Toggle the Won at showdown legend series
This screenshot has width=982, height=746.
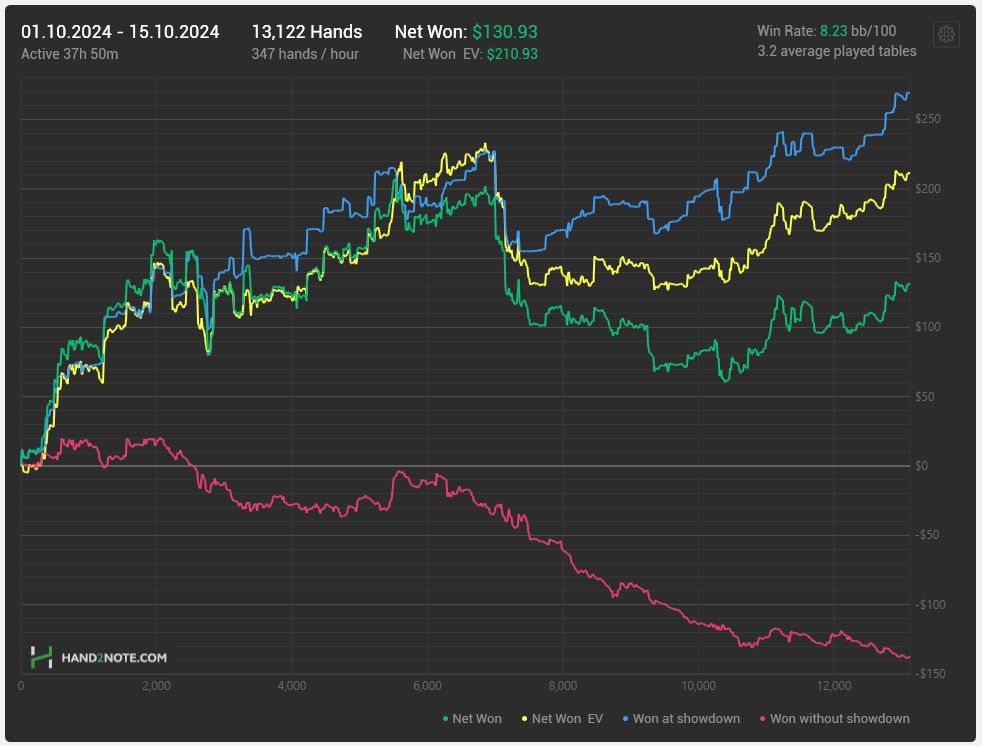tap(681, 718)
